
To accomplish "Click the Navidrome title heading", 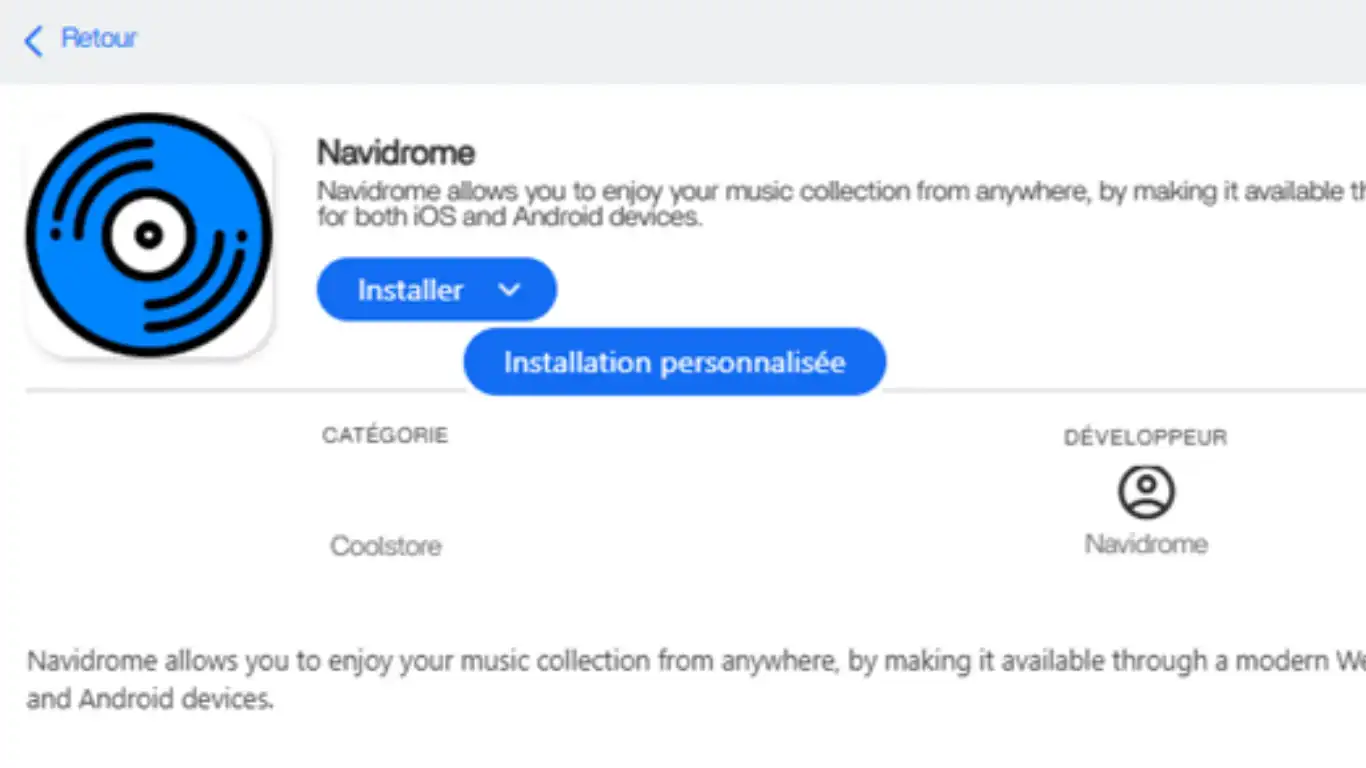I will coord(395,152).
